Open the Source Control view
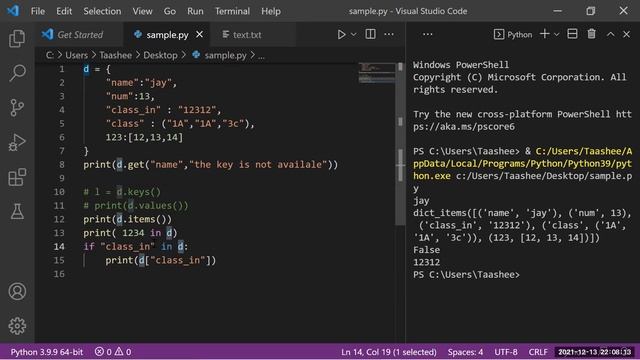 click(17, 107)
